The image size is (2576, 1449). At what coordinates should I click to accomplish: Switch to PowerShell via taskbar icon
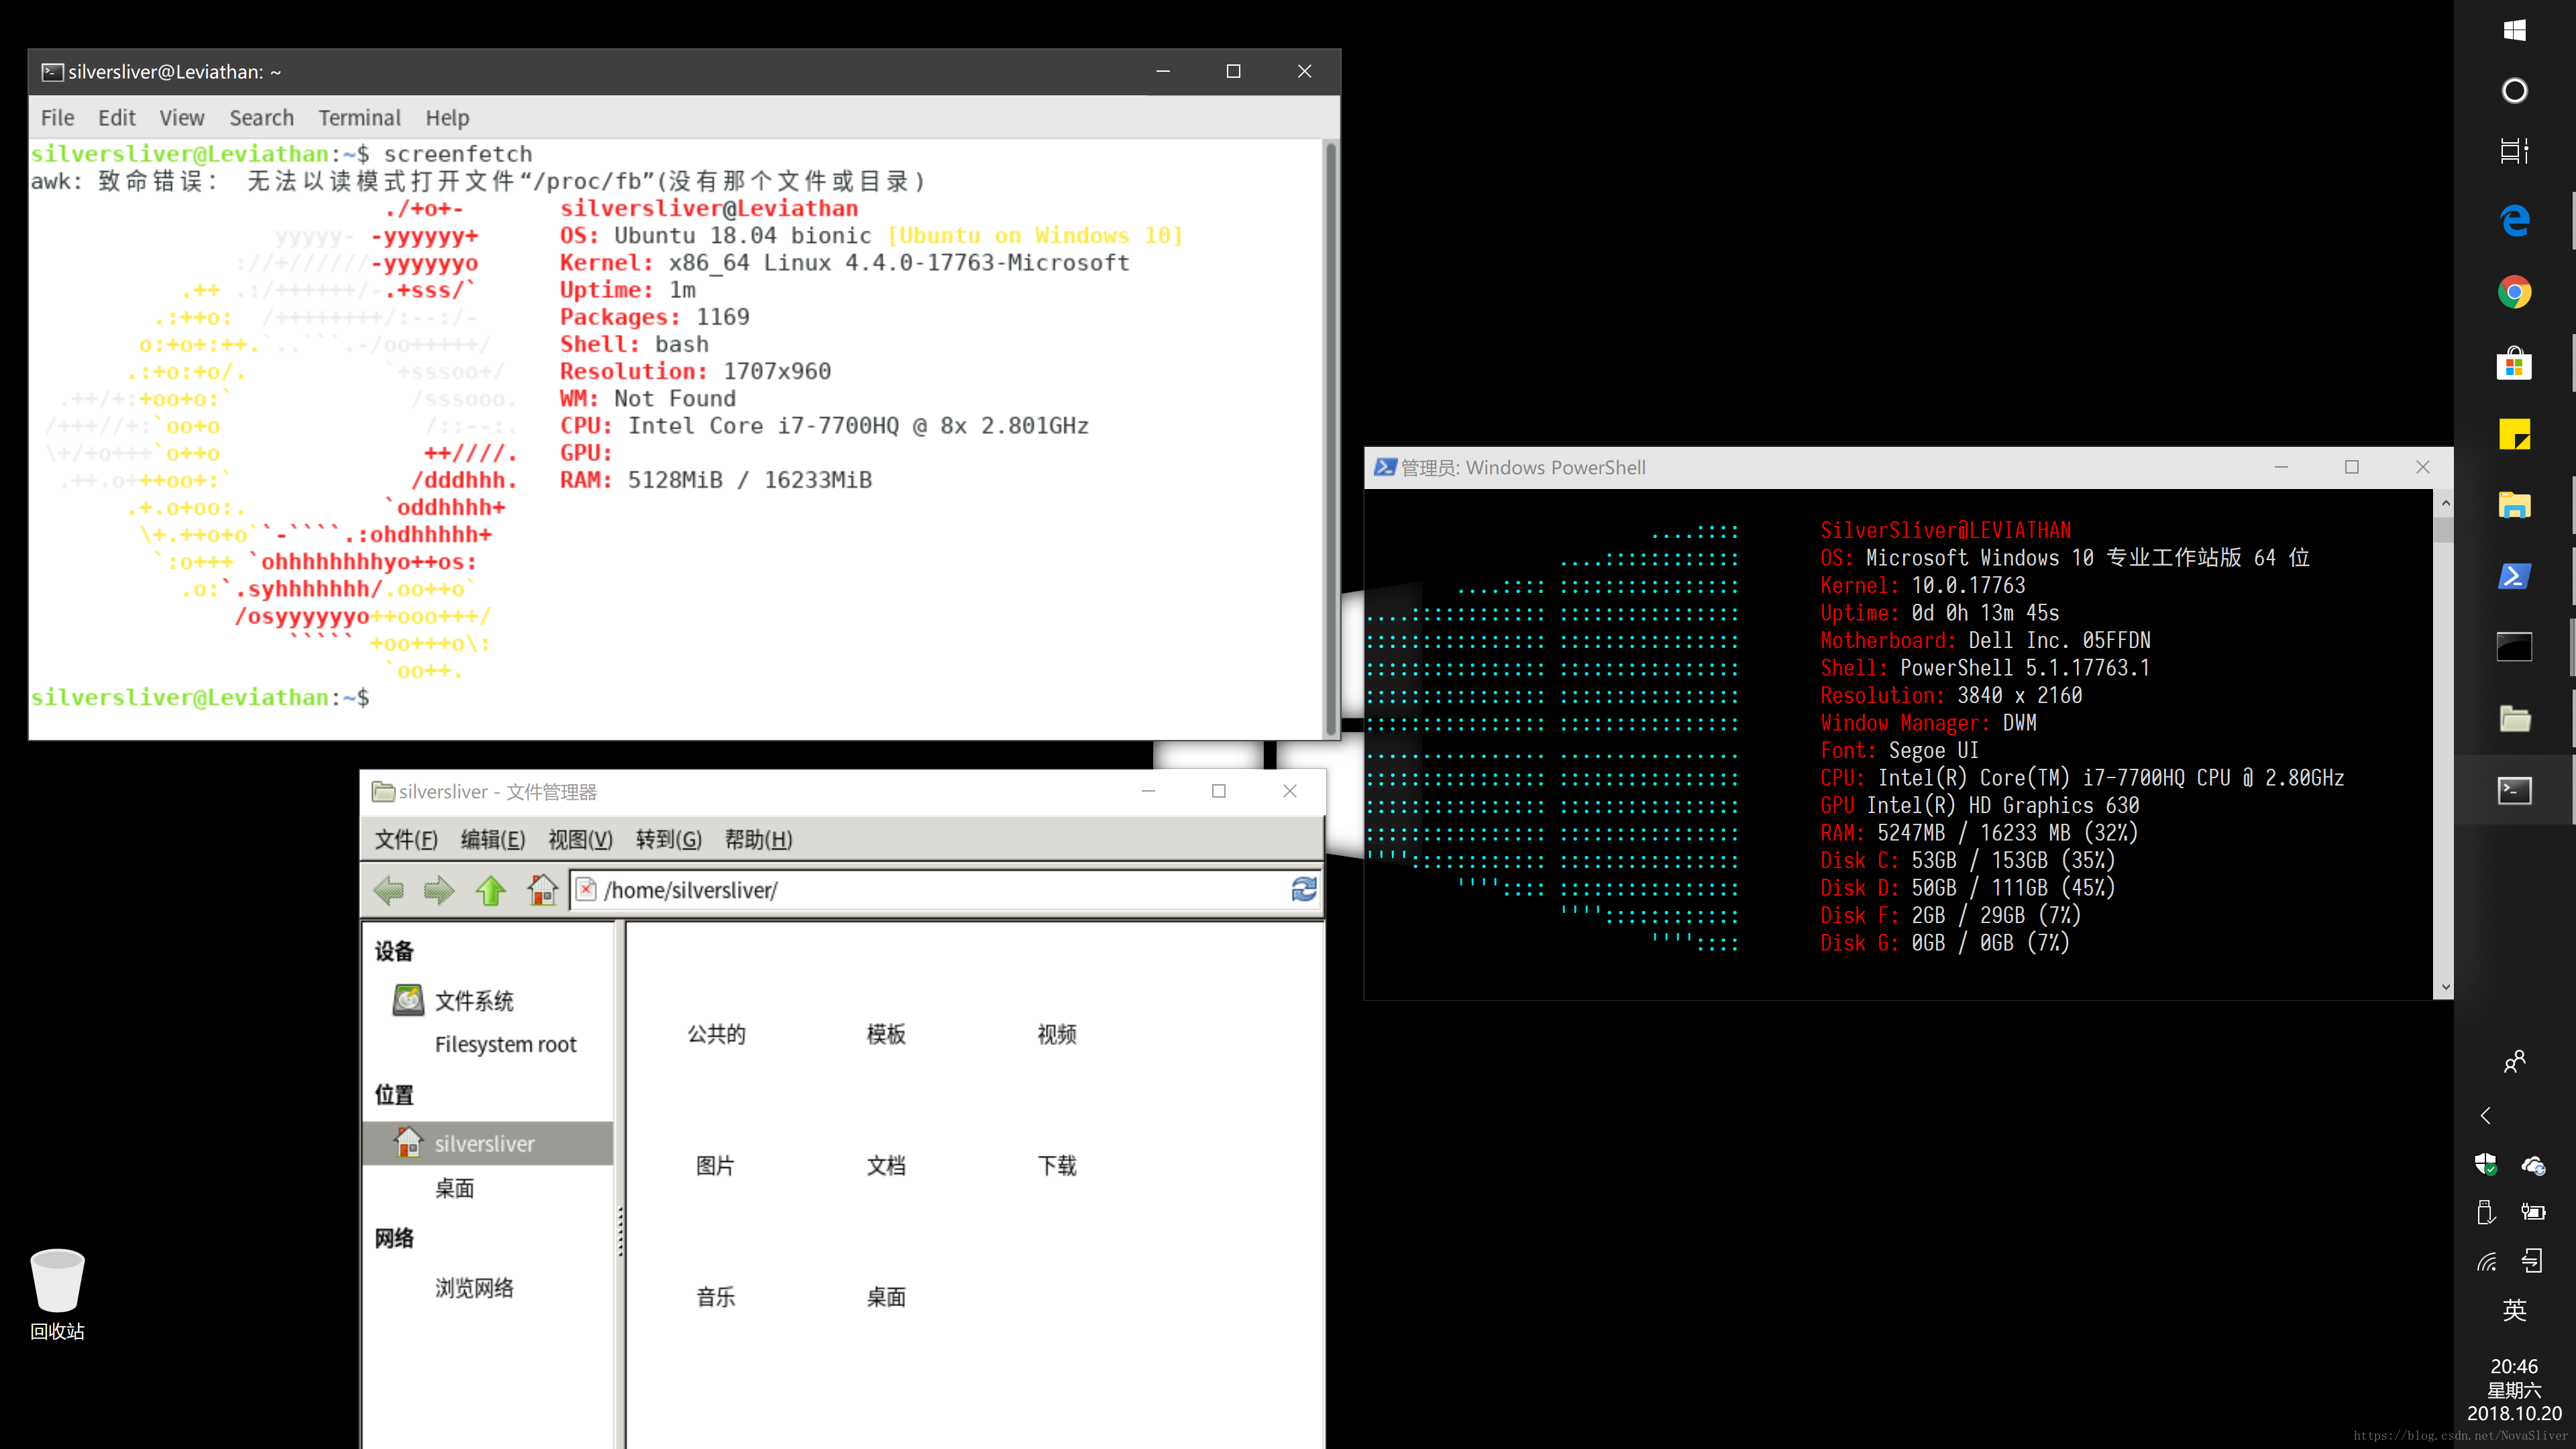tap(2514, 577)
